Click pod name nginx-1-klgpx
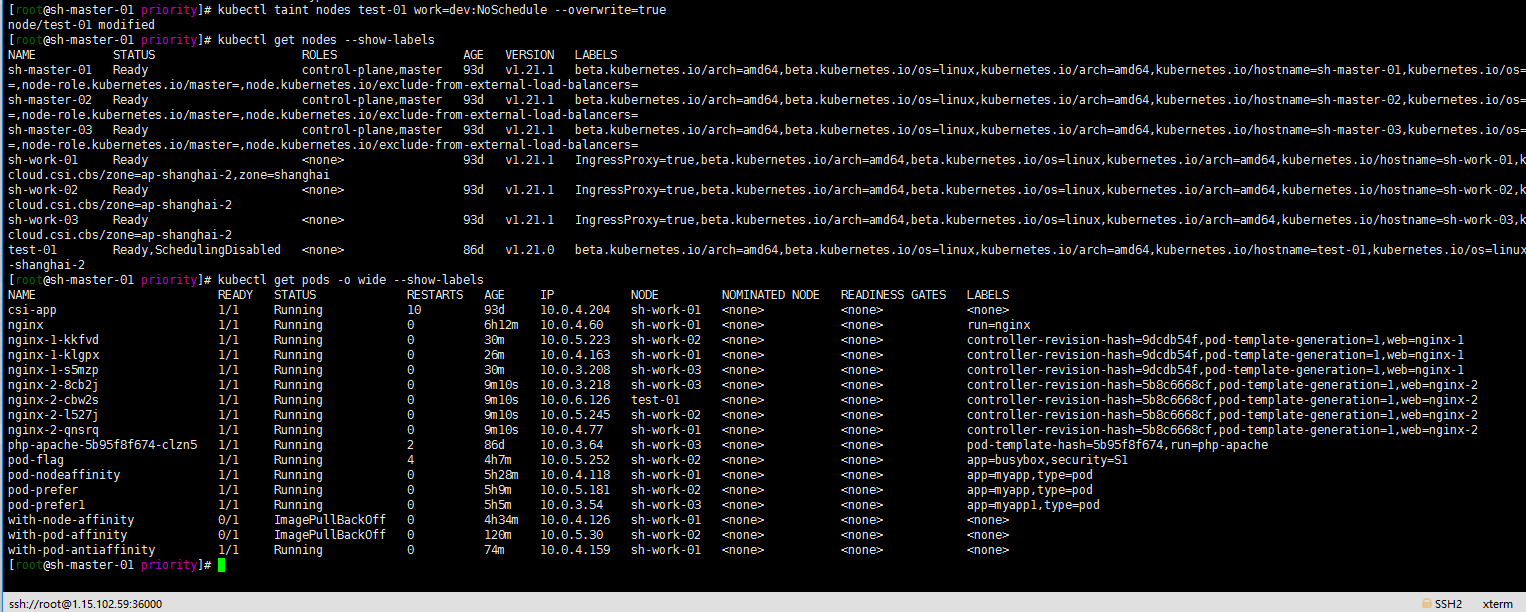This screenshot has width=1526, height=612. click(52, 354)
